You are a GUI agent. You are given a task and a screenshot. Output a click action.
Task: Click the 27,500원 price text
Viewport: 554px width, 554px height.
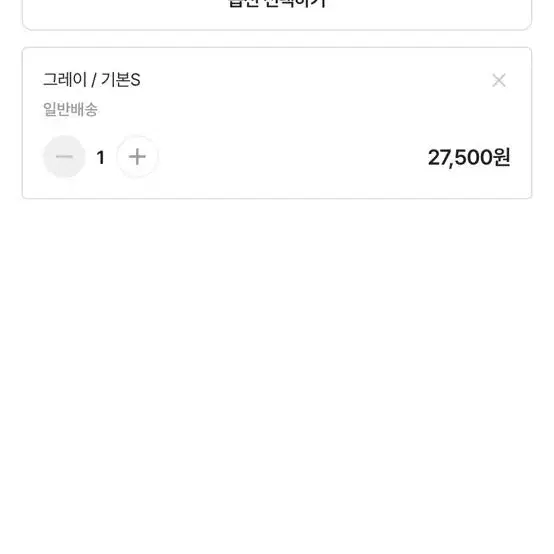pyautogui.click(x=469, y=158)
